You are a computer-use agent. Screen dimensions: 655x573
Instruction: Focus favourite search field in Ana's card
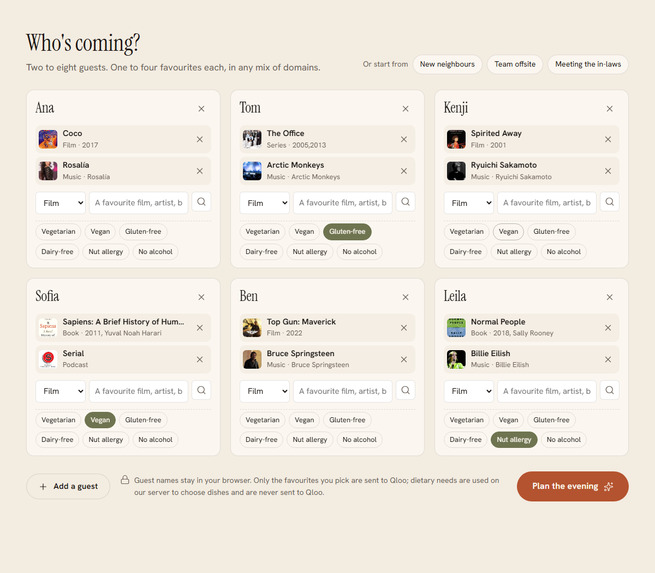click(139, 203)
